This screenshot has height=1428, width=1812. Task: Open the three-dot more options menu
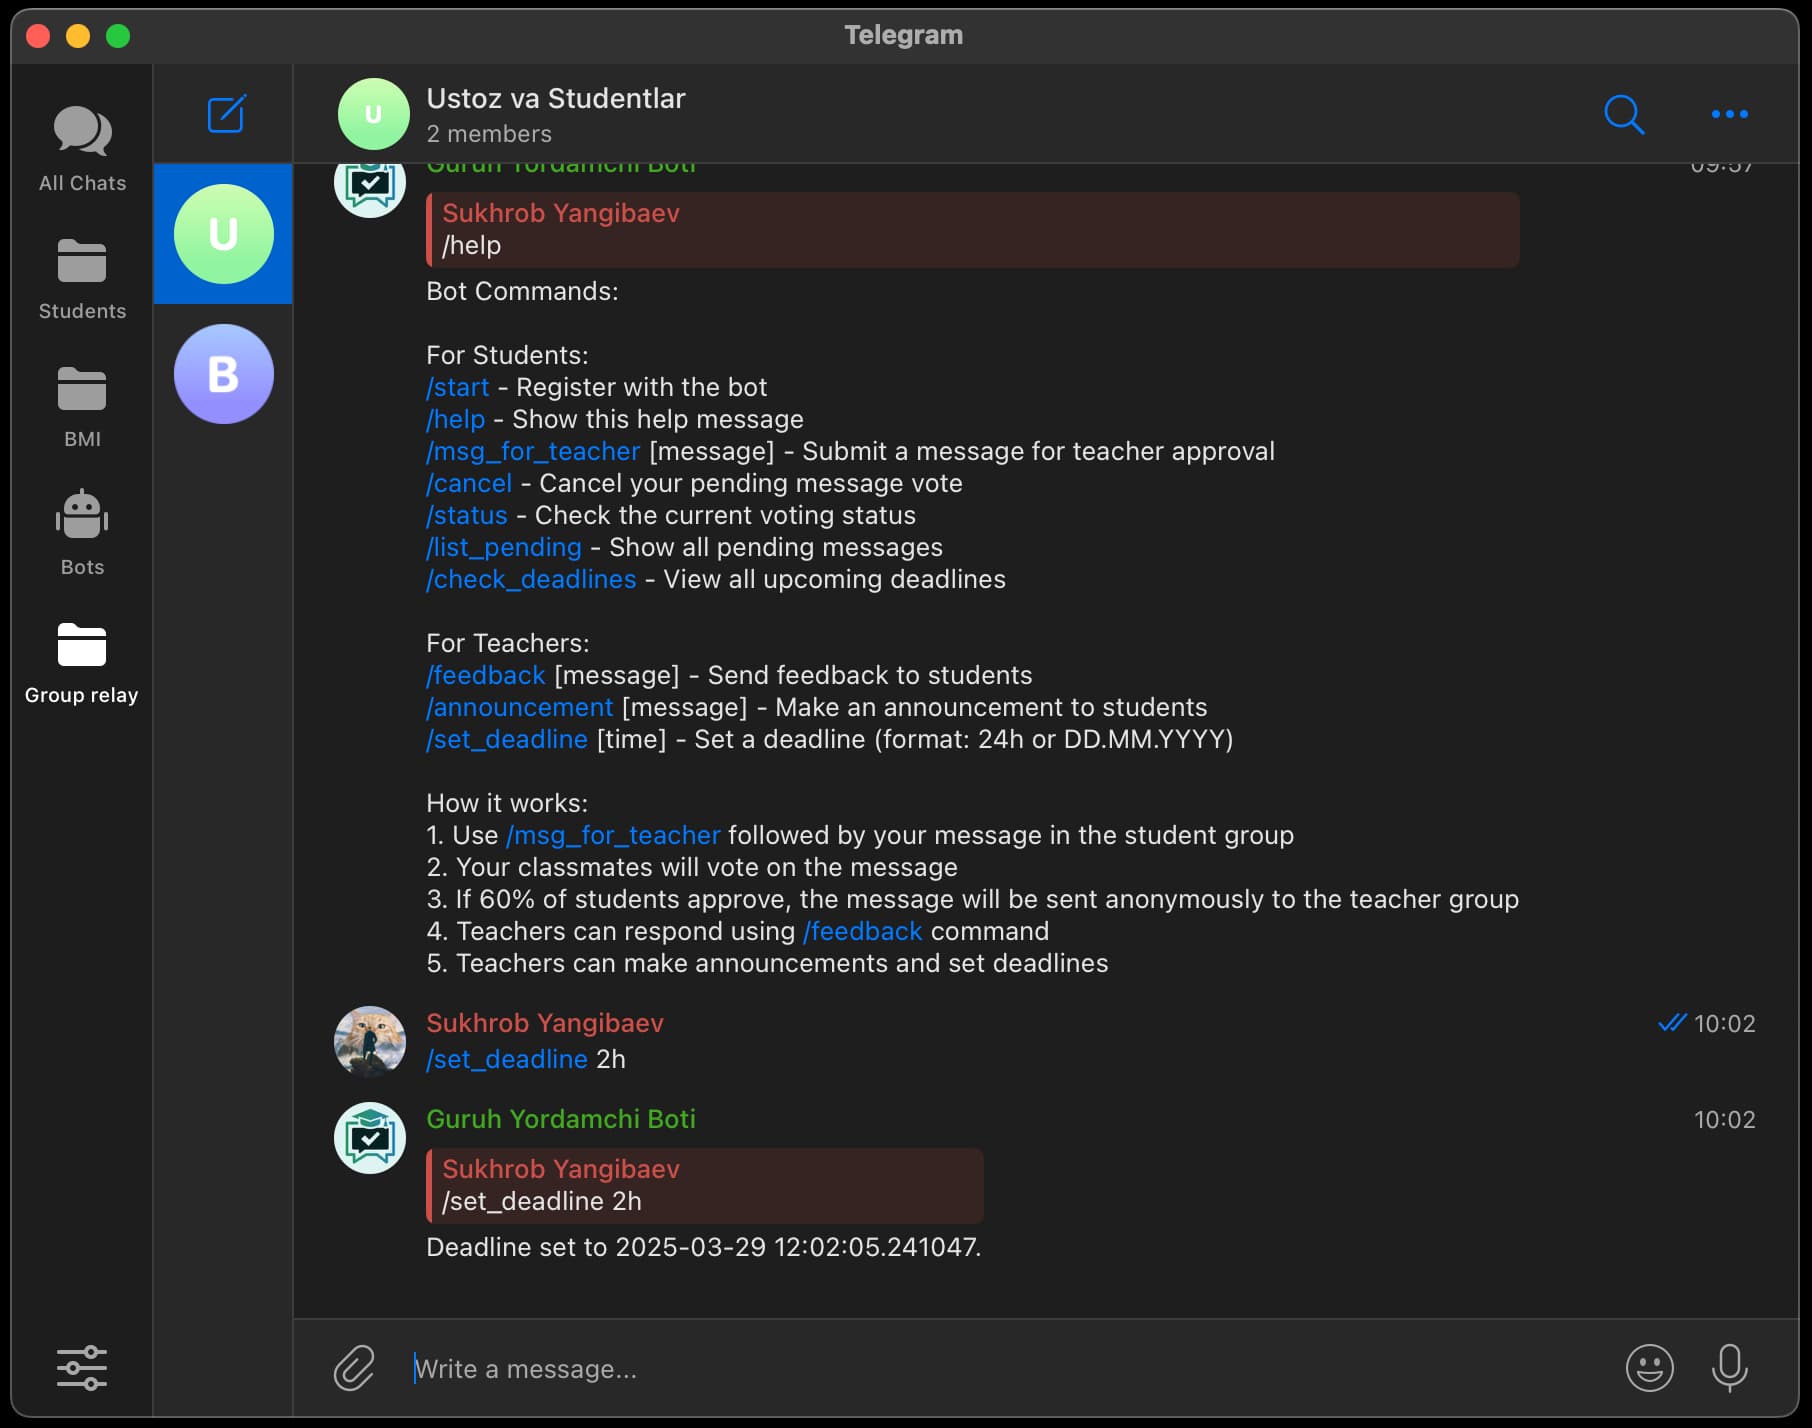click(1729, 114)
